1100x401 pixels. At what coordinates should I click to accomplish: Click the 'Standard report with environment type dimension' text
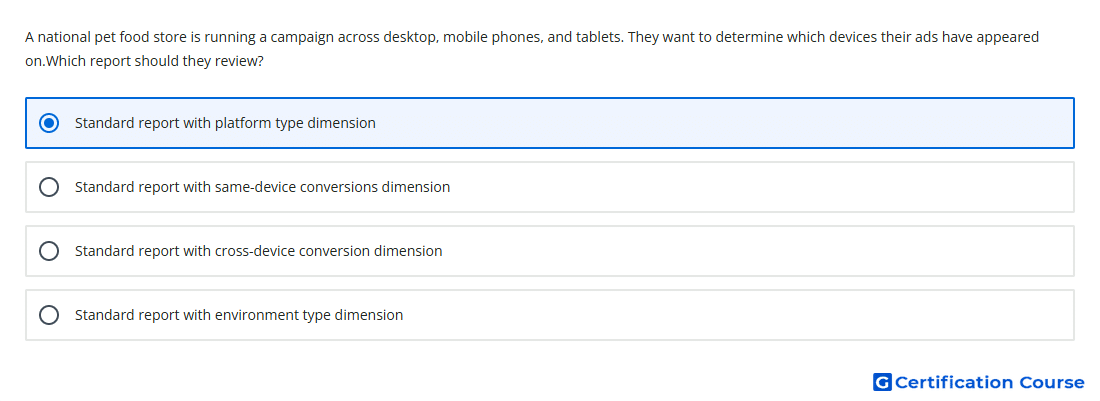coord(239,315)
